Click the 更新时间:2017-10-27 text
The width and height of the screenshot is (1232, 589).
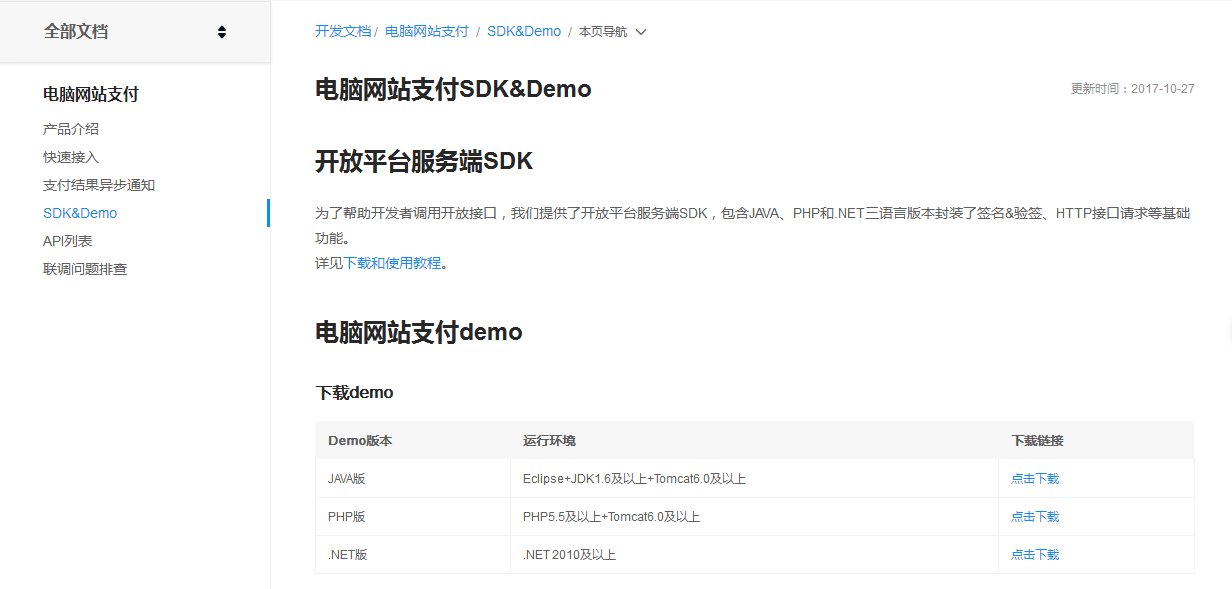click(x=1133, y=88)
